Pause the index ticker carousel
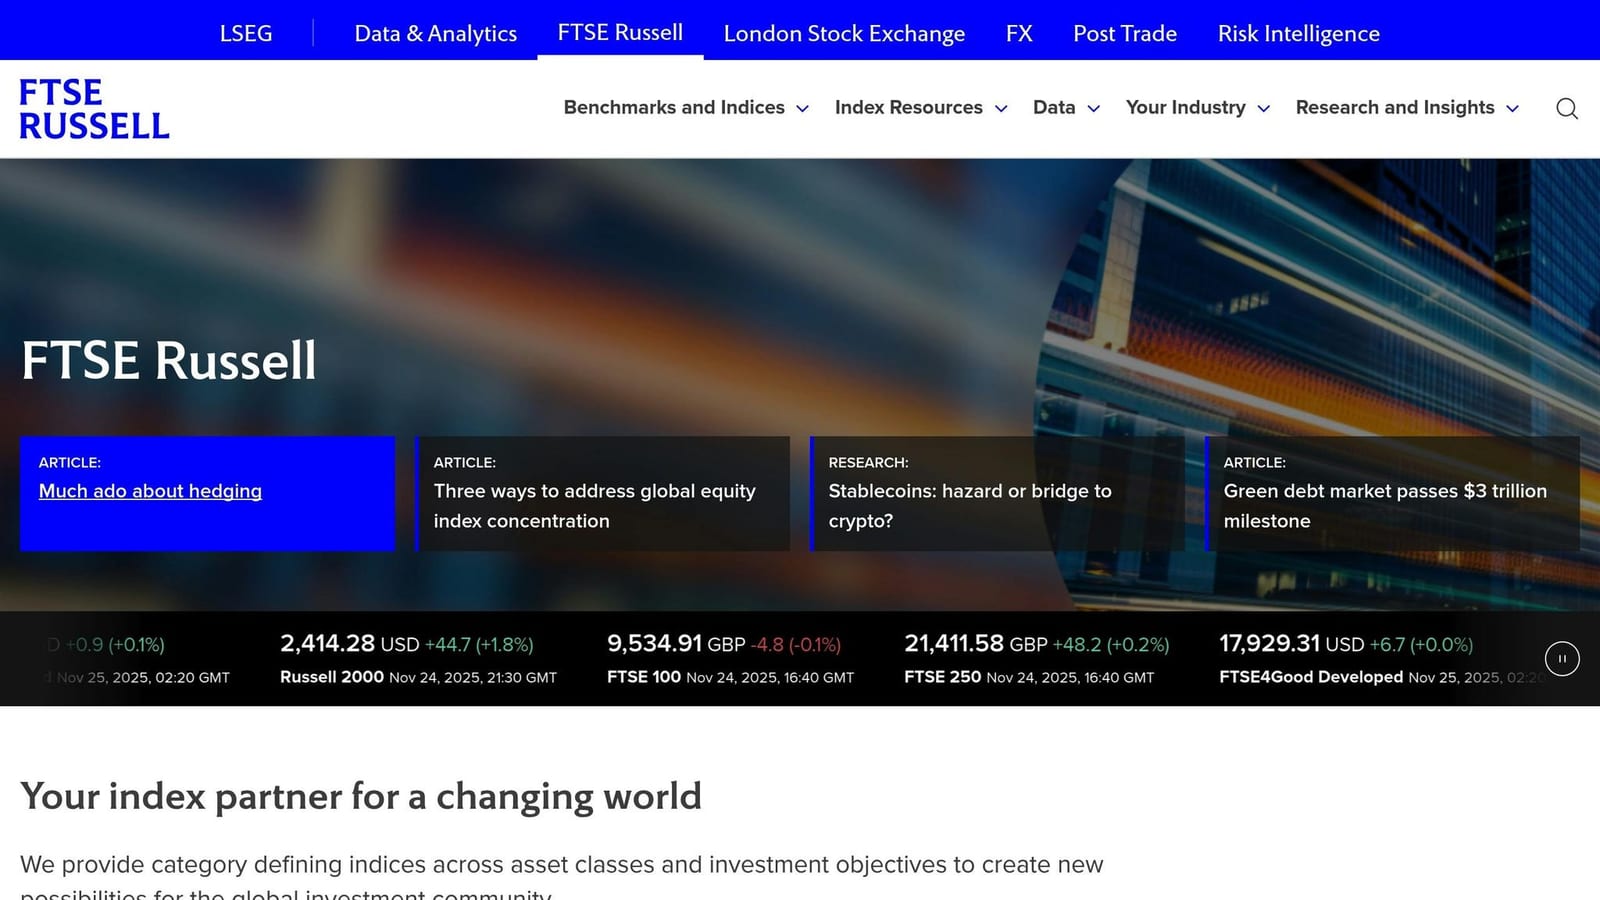Image resolution: width=1600 pixels, height=900 pixels. point(1562,658)
